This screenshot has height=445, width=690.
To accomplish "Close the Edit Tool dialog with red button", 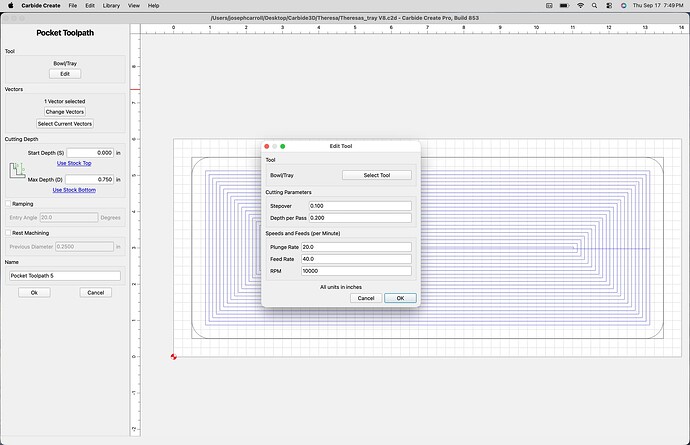I will [267, 146].
